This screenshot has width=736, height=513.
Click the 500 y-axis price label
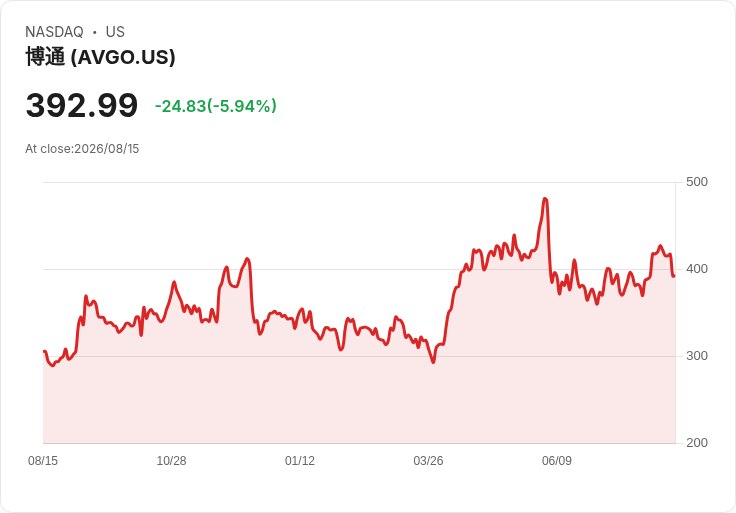pos(697,182)
